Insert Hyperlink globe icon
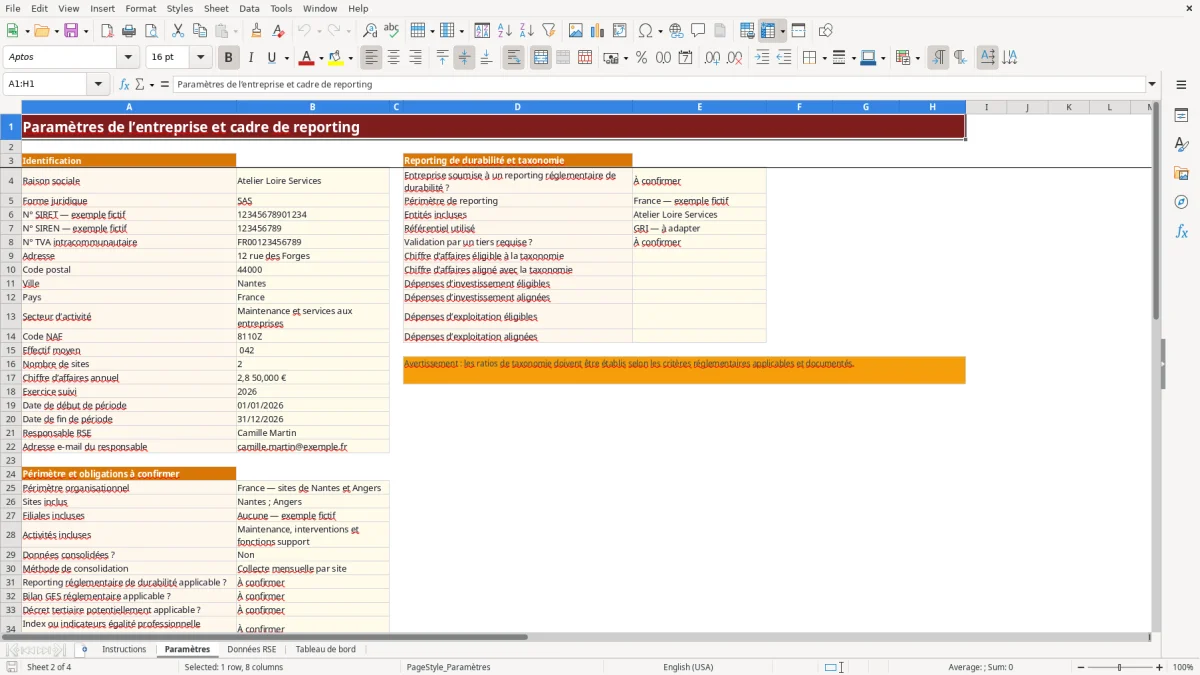The image size is (1200, 675). [x=676, y=31]
